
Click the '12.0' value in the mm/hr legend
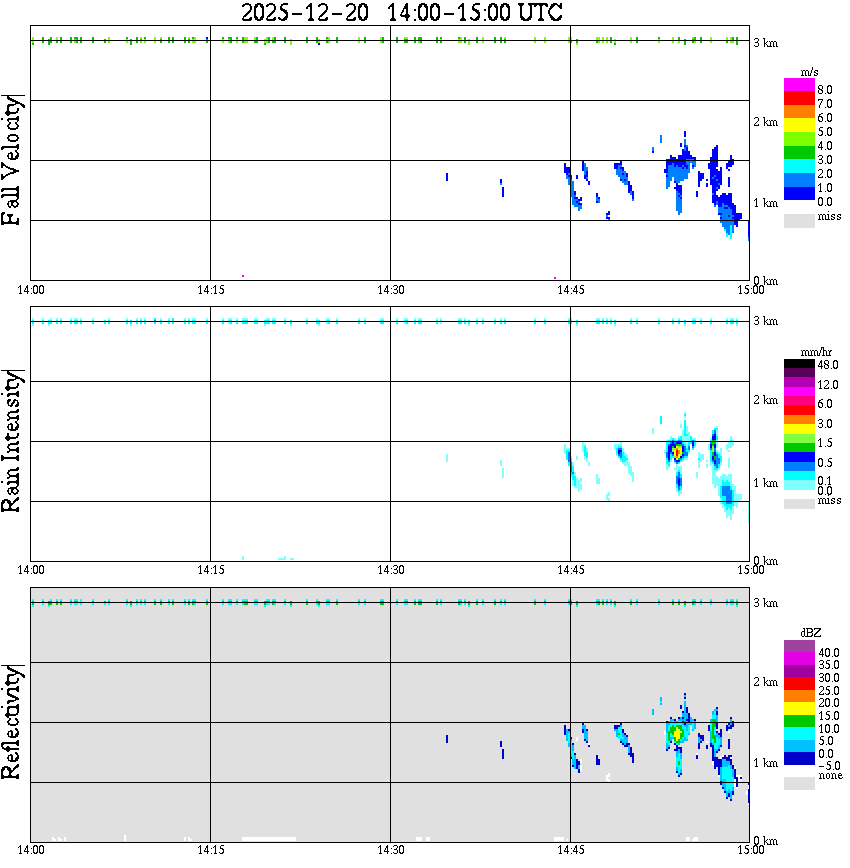pos(828,385)
